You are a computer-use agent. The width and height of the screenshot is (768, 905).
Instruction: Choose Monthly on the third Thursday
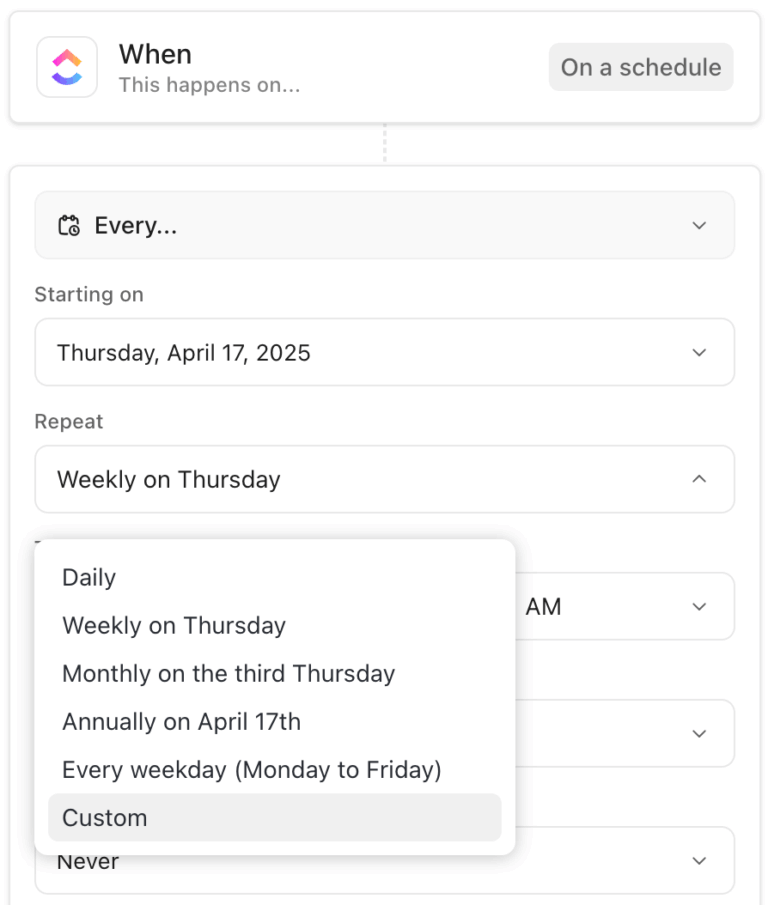click(x=228, y=673)
